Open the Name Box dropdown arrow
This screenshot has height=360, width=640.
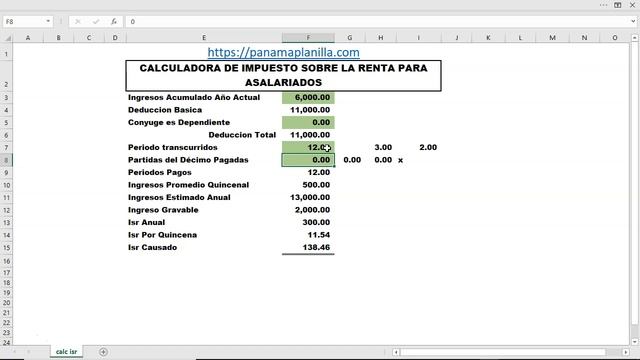48,21
